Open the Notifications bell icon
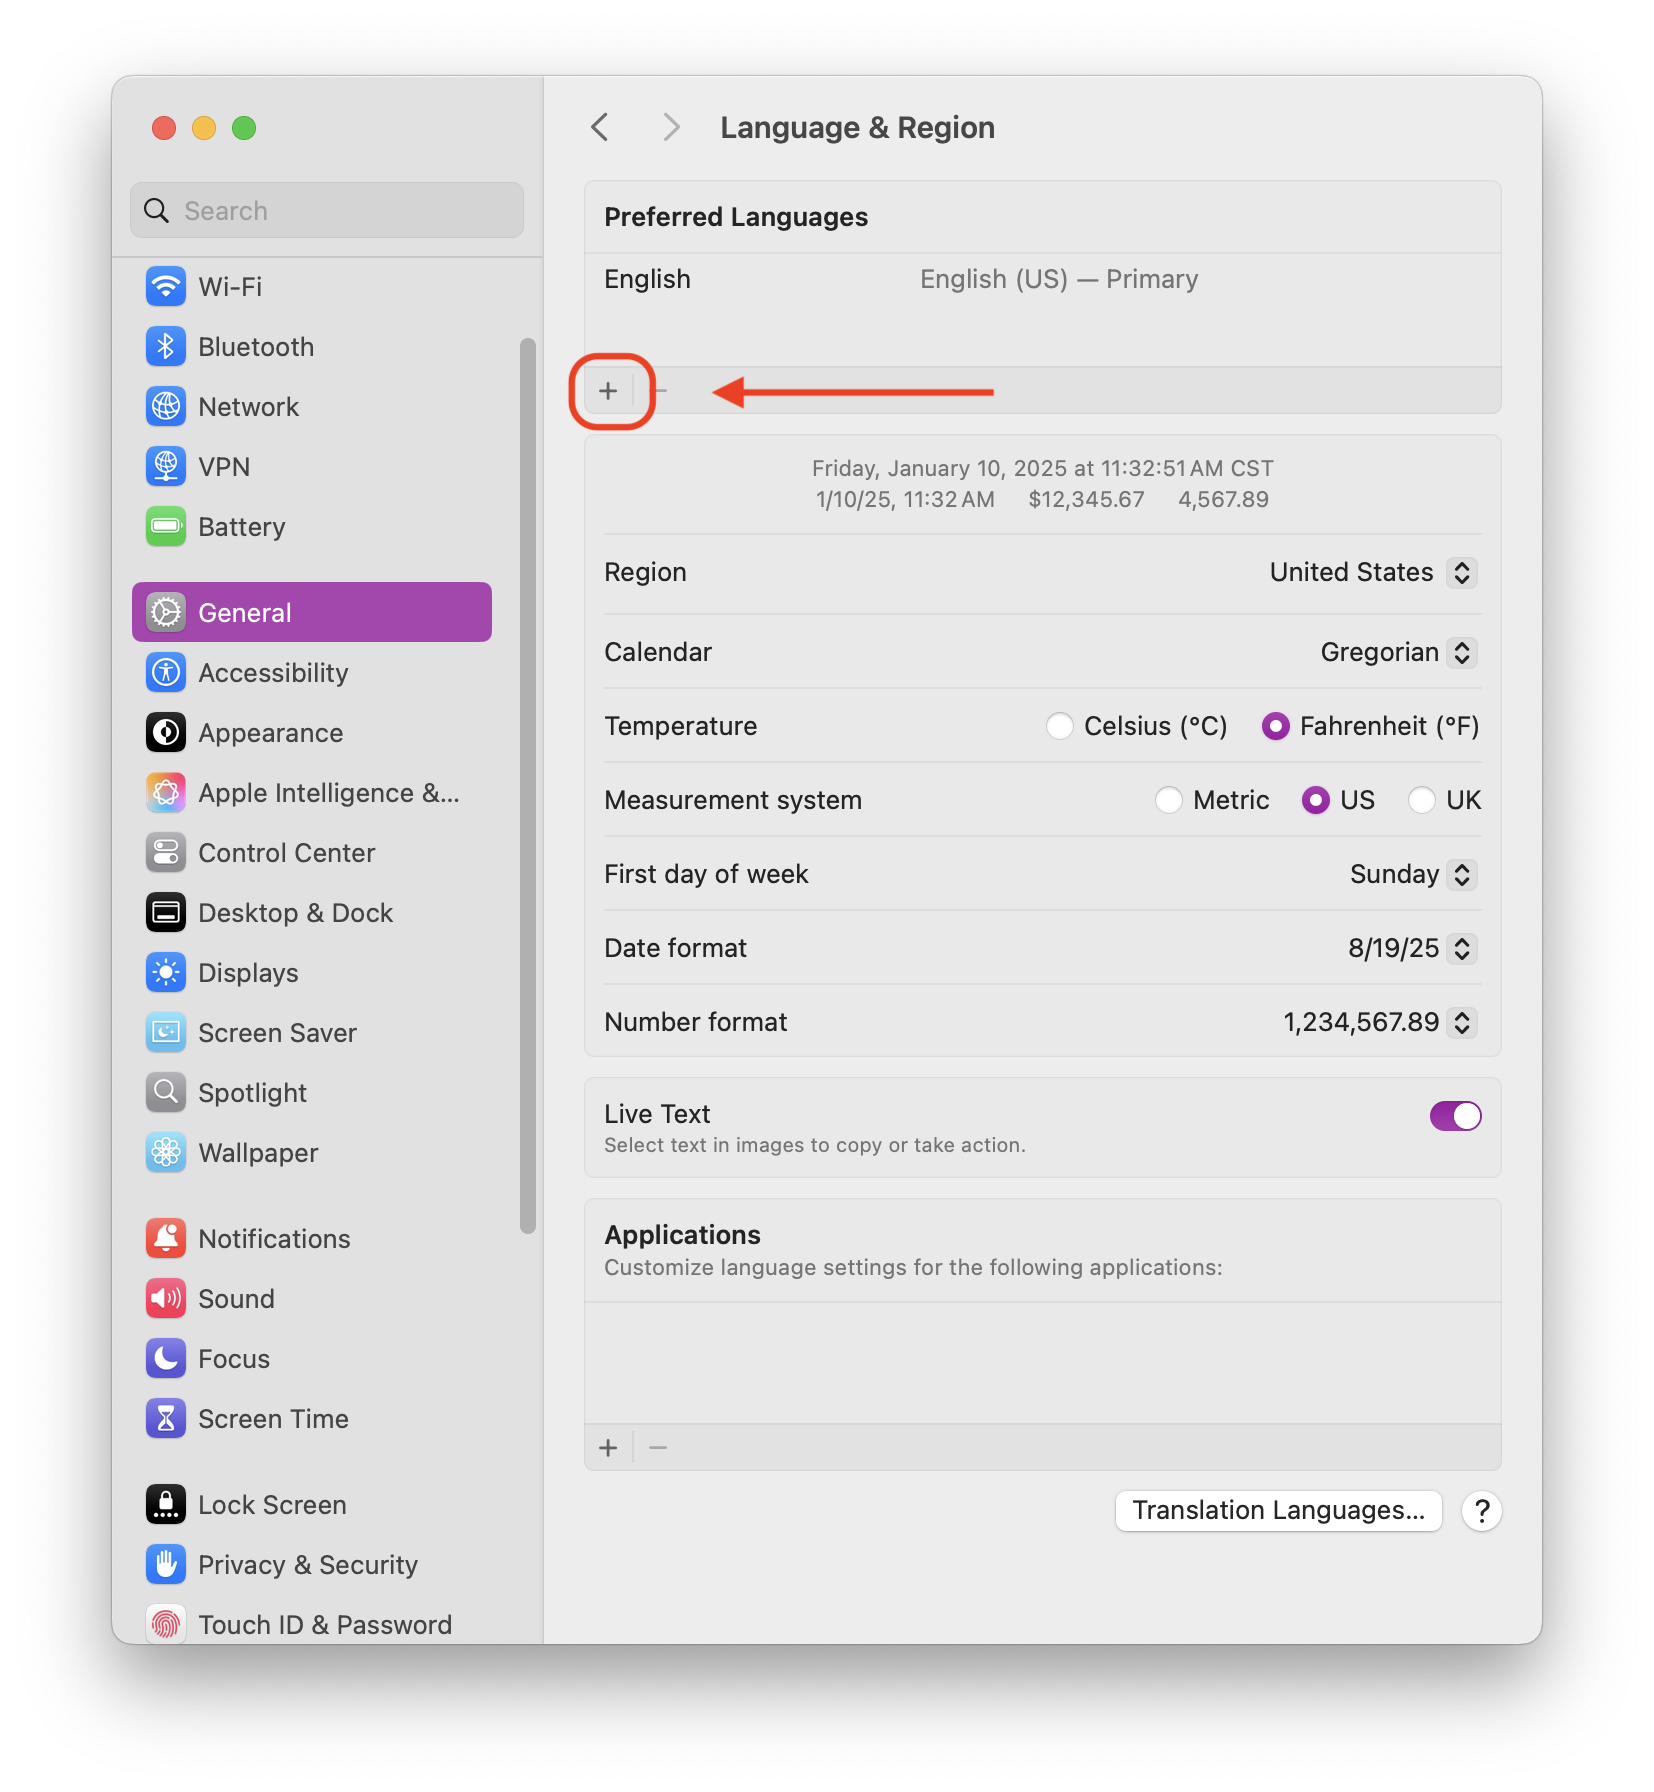1654x1792 pixels. [166, 1239]
